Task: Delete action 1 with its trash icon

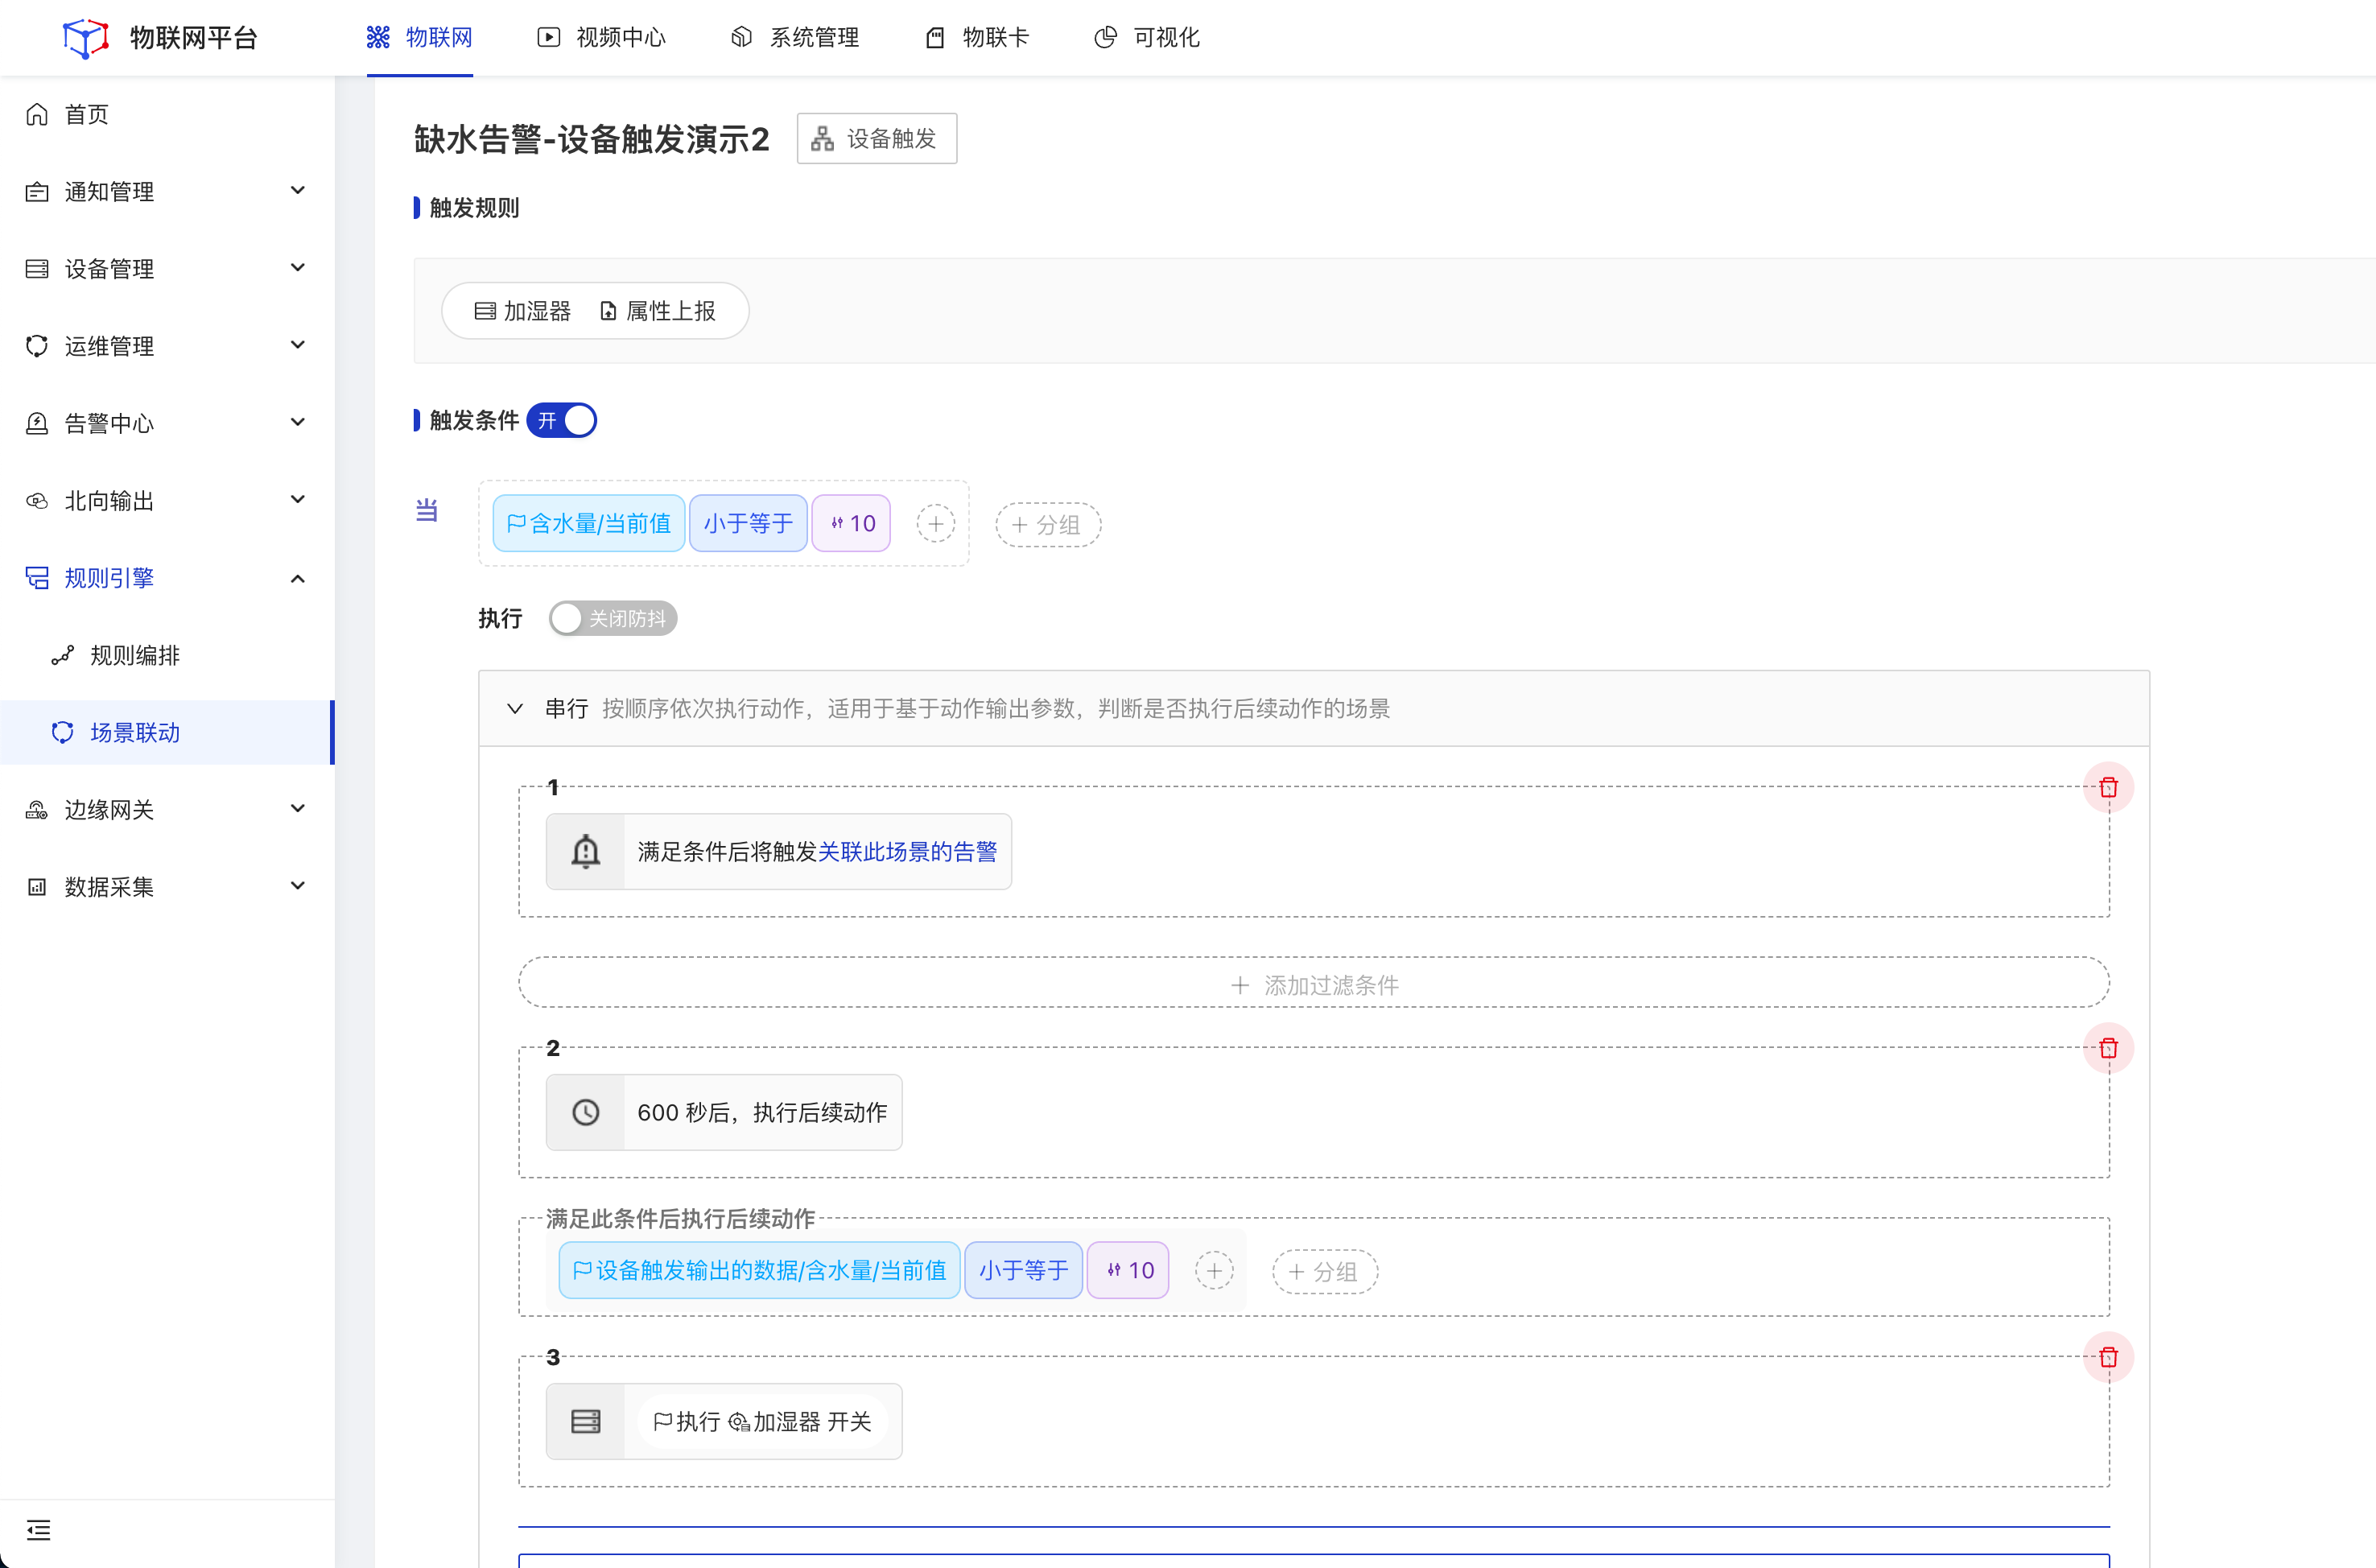Action: click(2108, 788)
